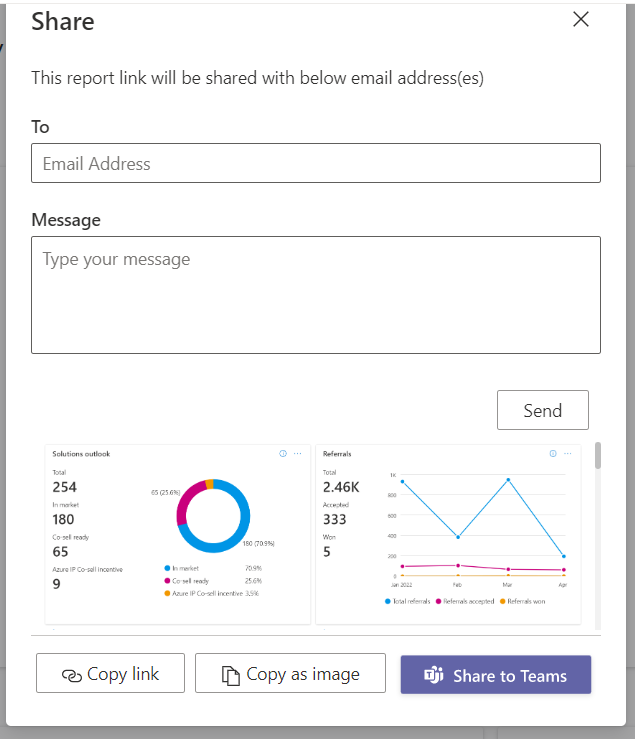The image size is (635, 739).
Task: Click the Copy as image document icon
Action: (231, 675)
